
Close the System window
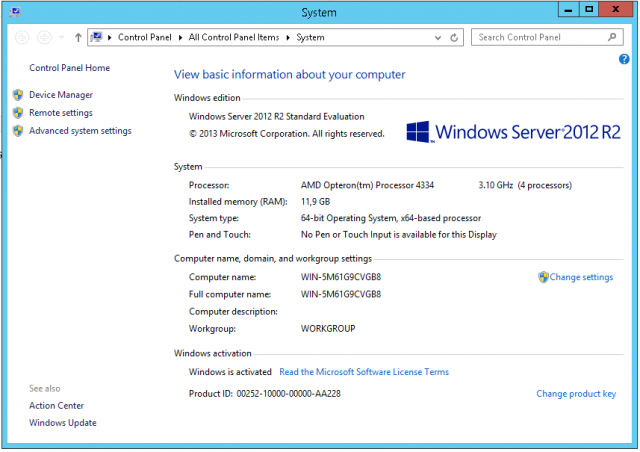616,9
